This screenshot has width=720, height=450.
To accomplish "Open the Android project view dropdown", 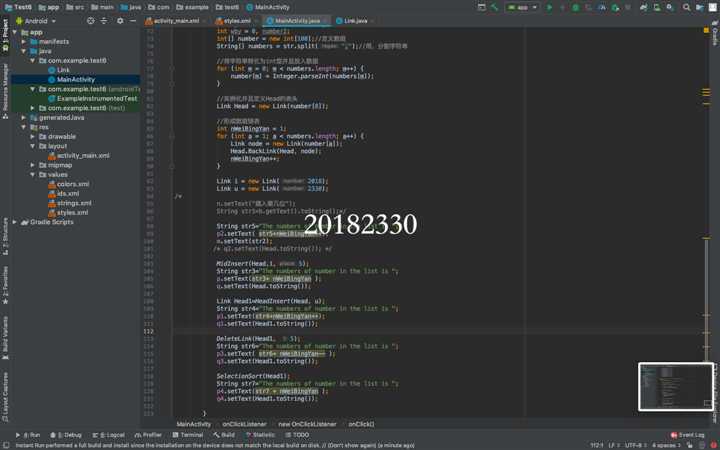I will 36,21.
